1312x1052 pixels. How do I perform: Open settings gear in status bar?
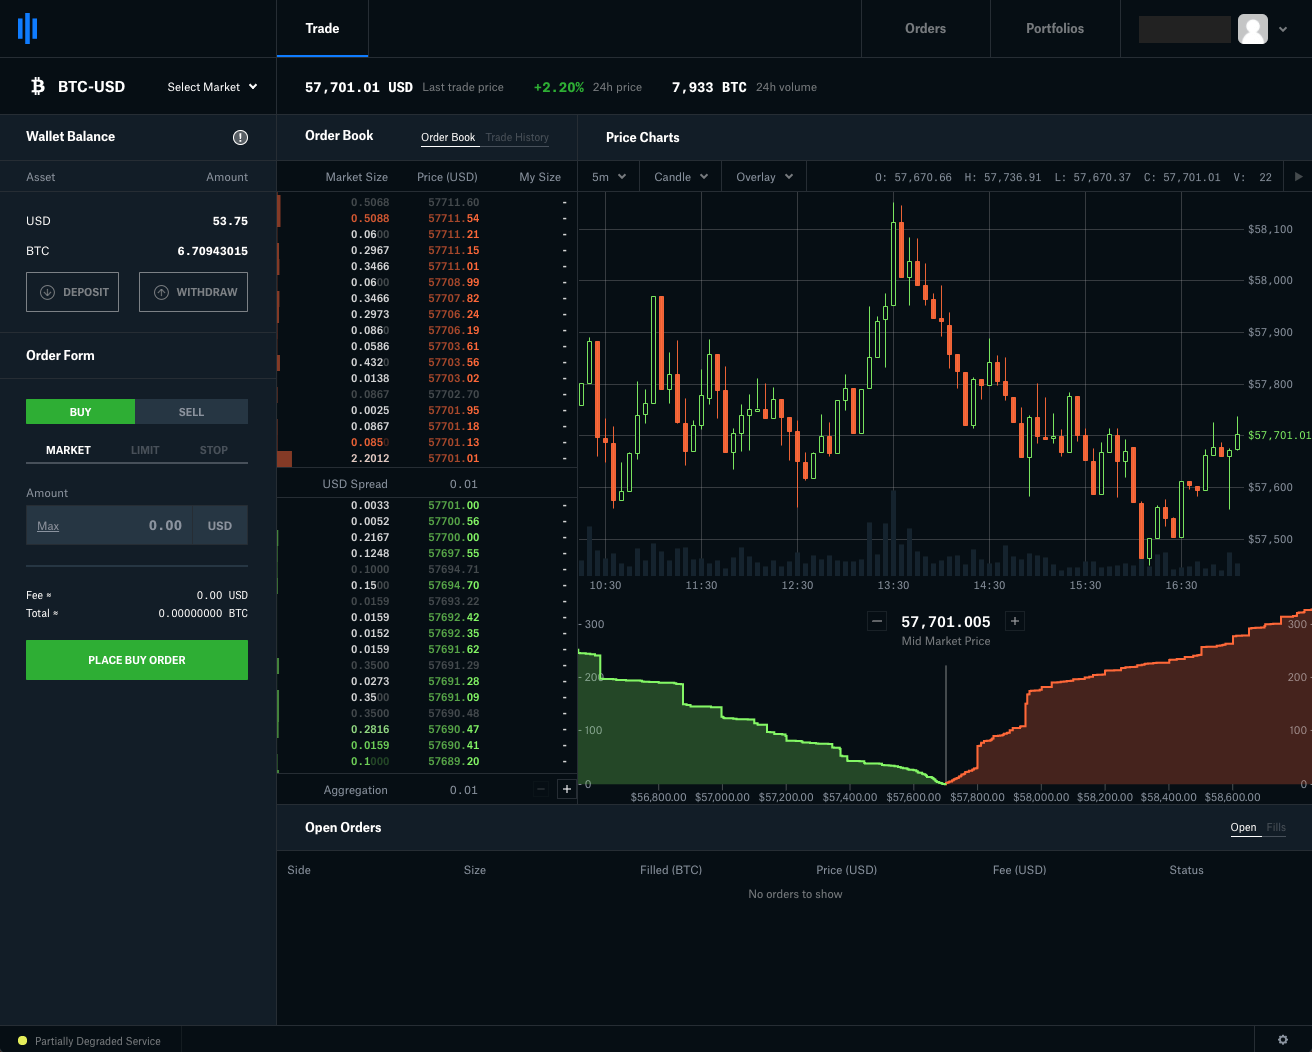pos(1283,1040)
